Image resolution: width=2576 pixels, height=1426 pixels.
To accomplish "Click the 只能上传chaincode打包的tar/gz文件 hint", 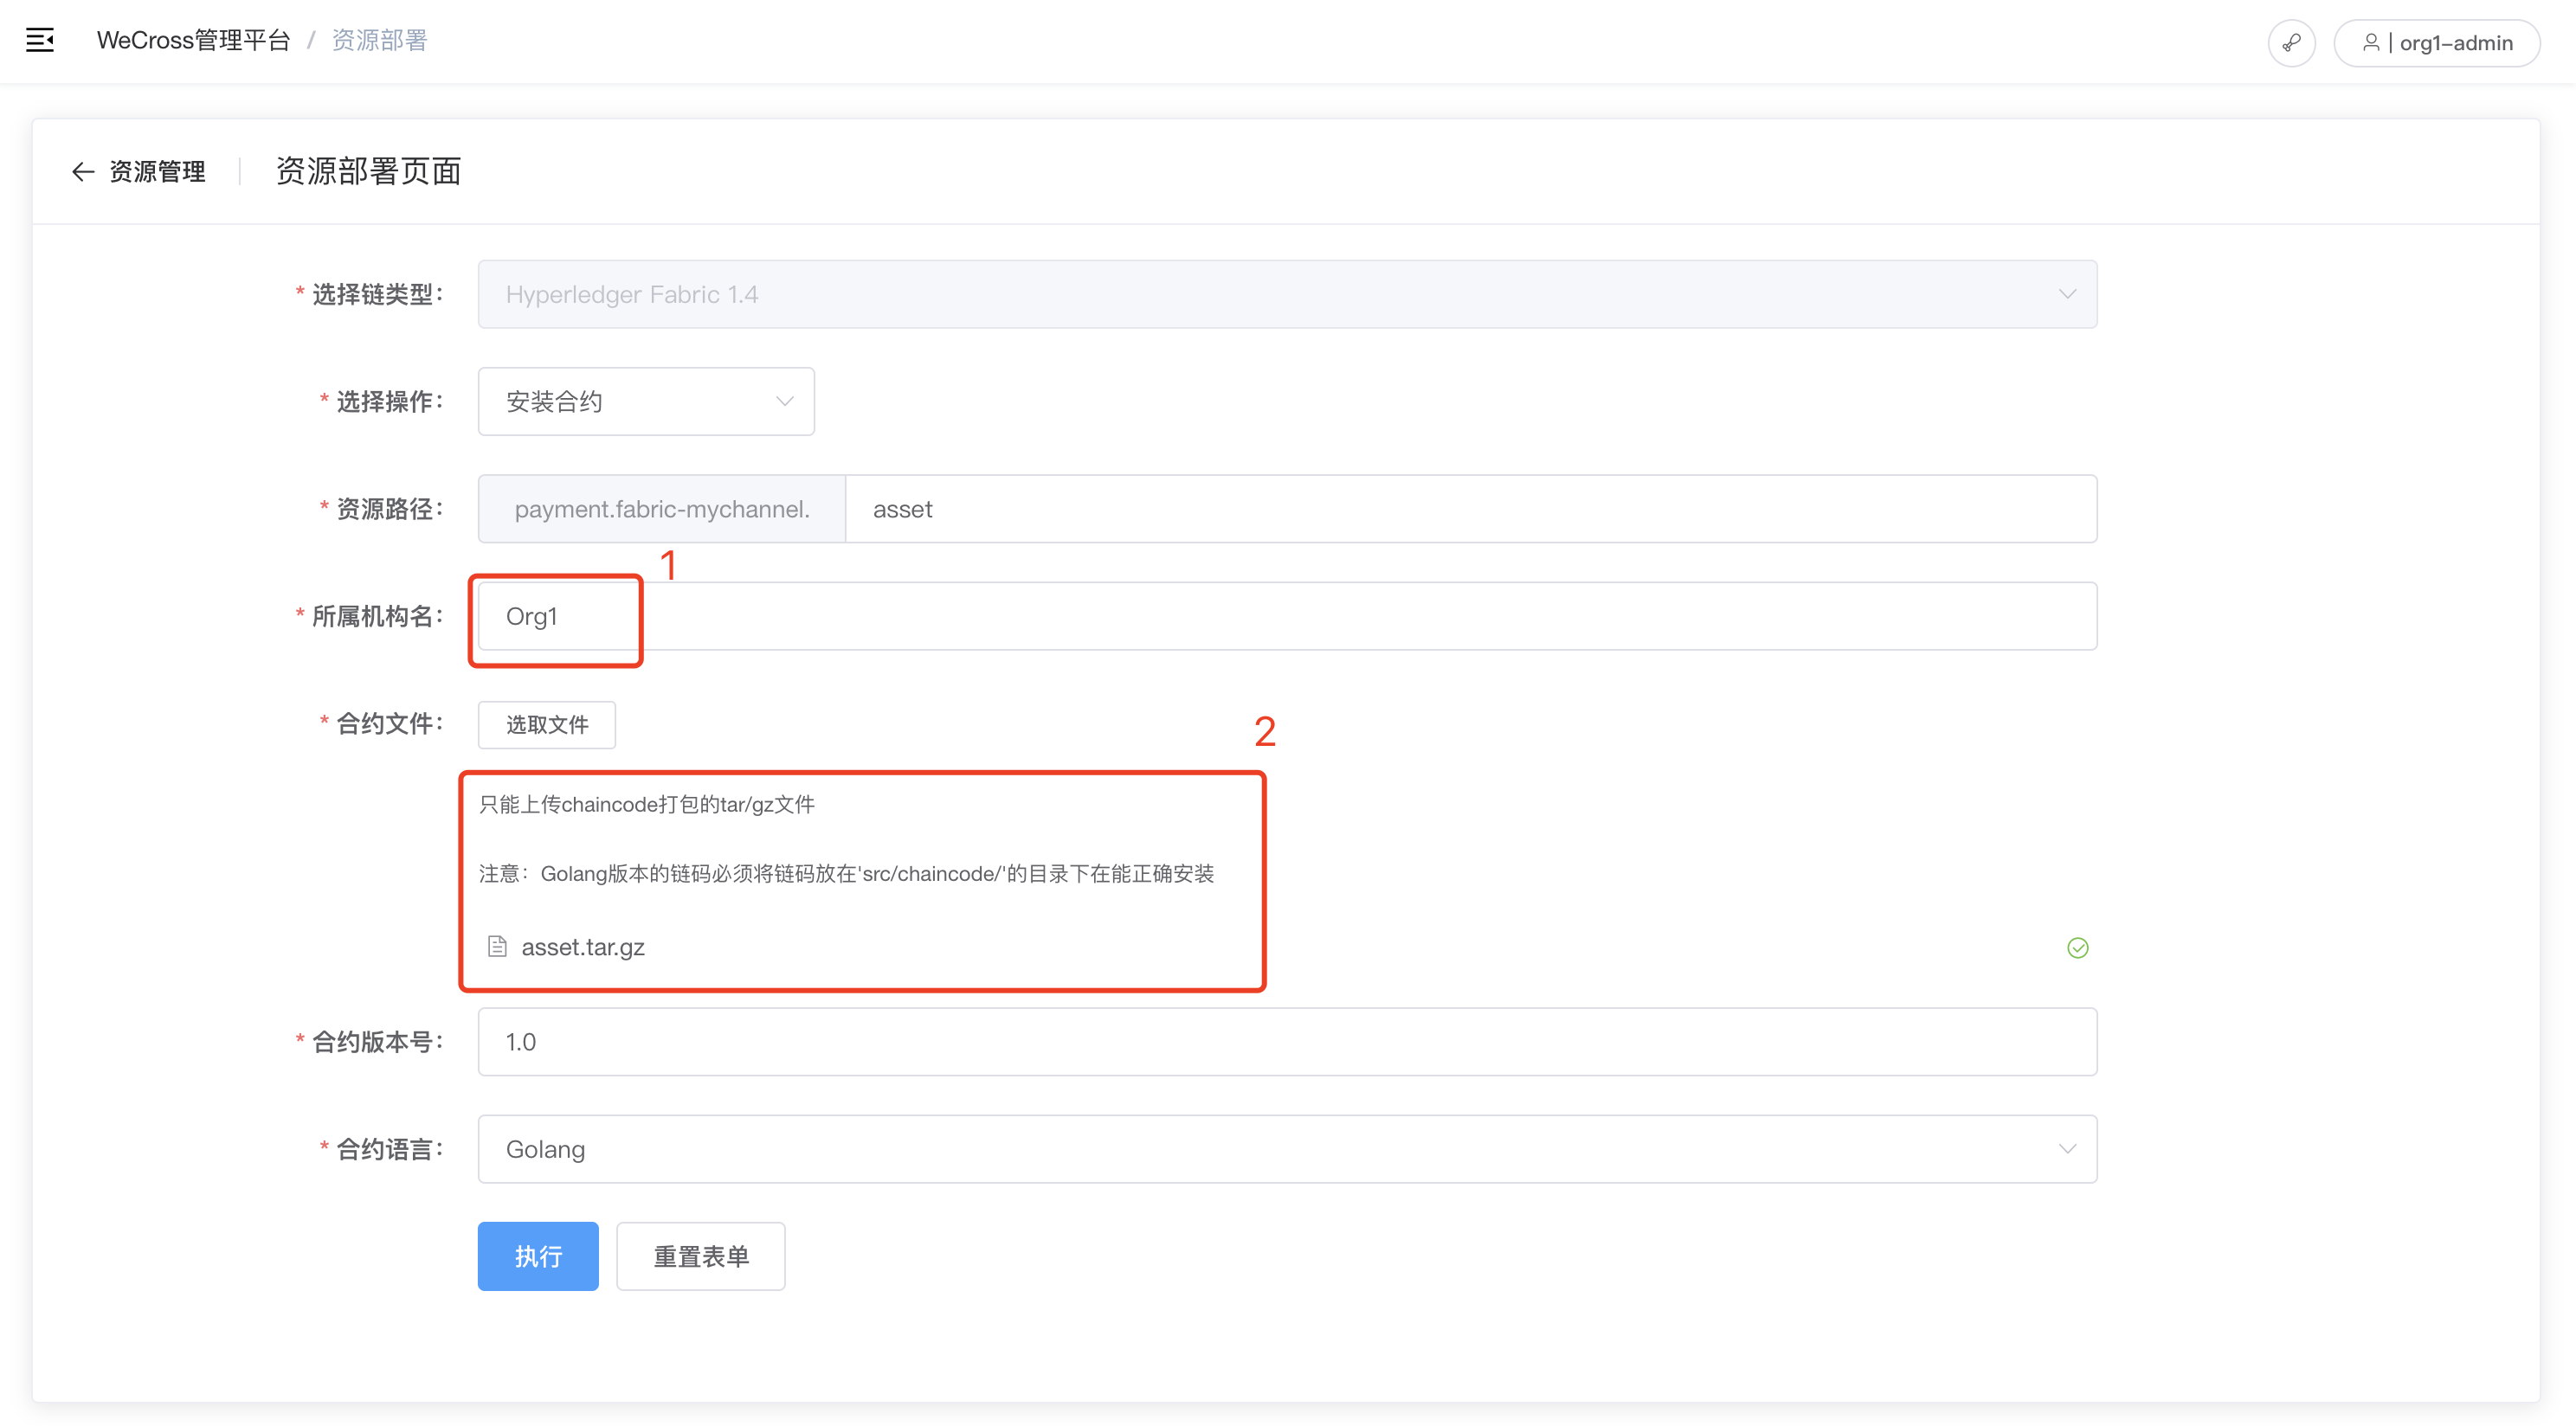I will 647,805.
